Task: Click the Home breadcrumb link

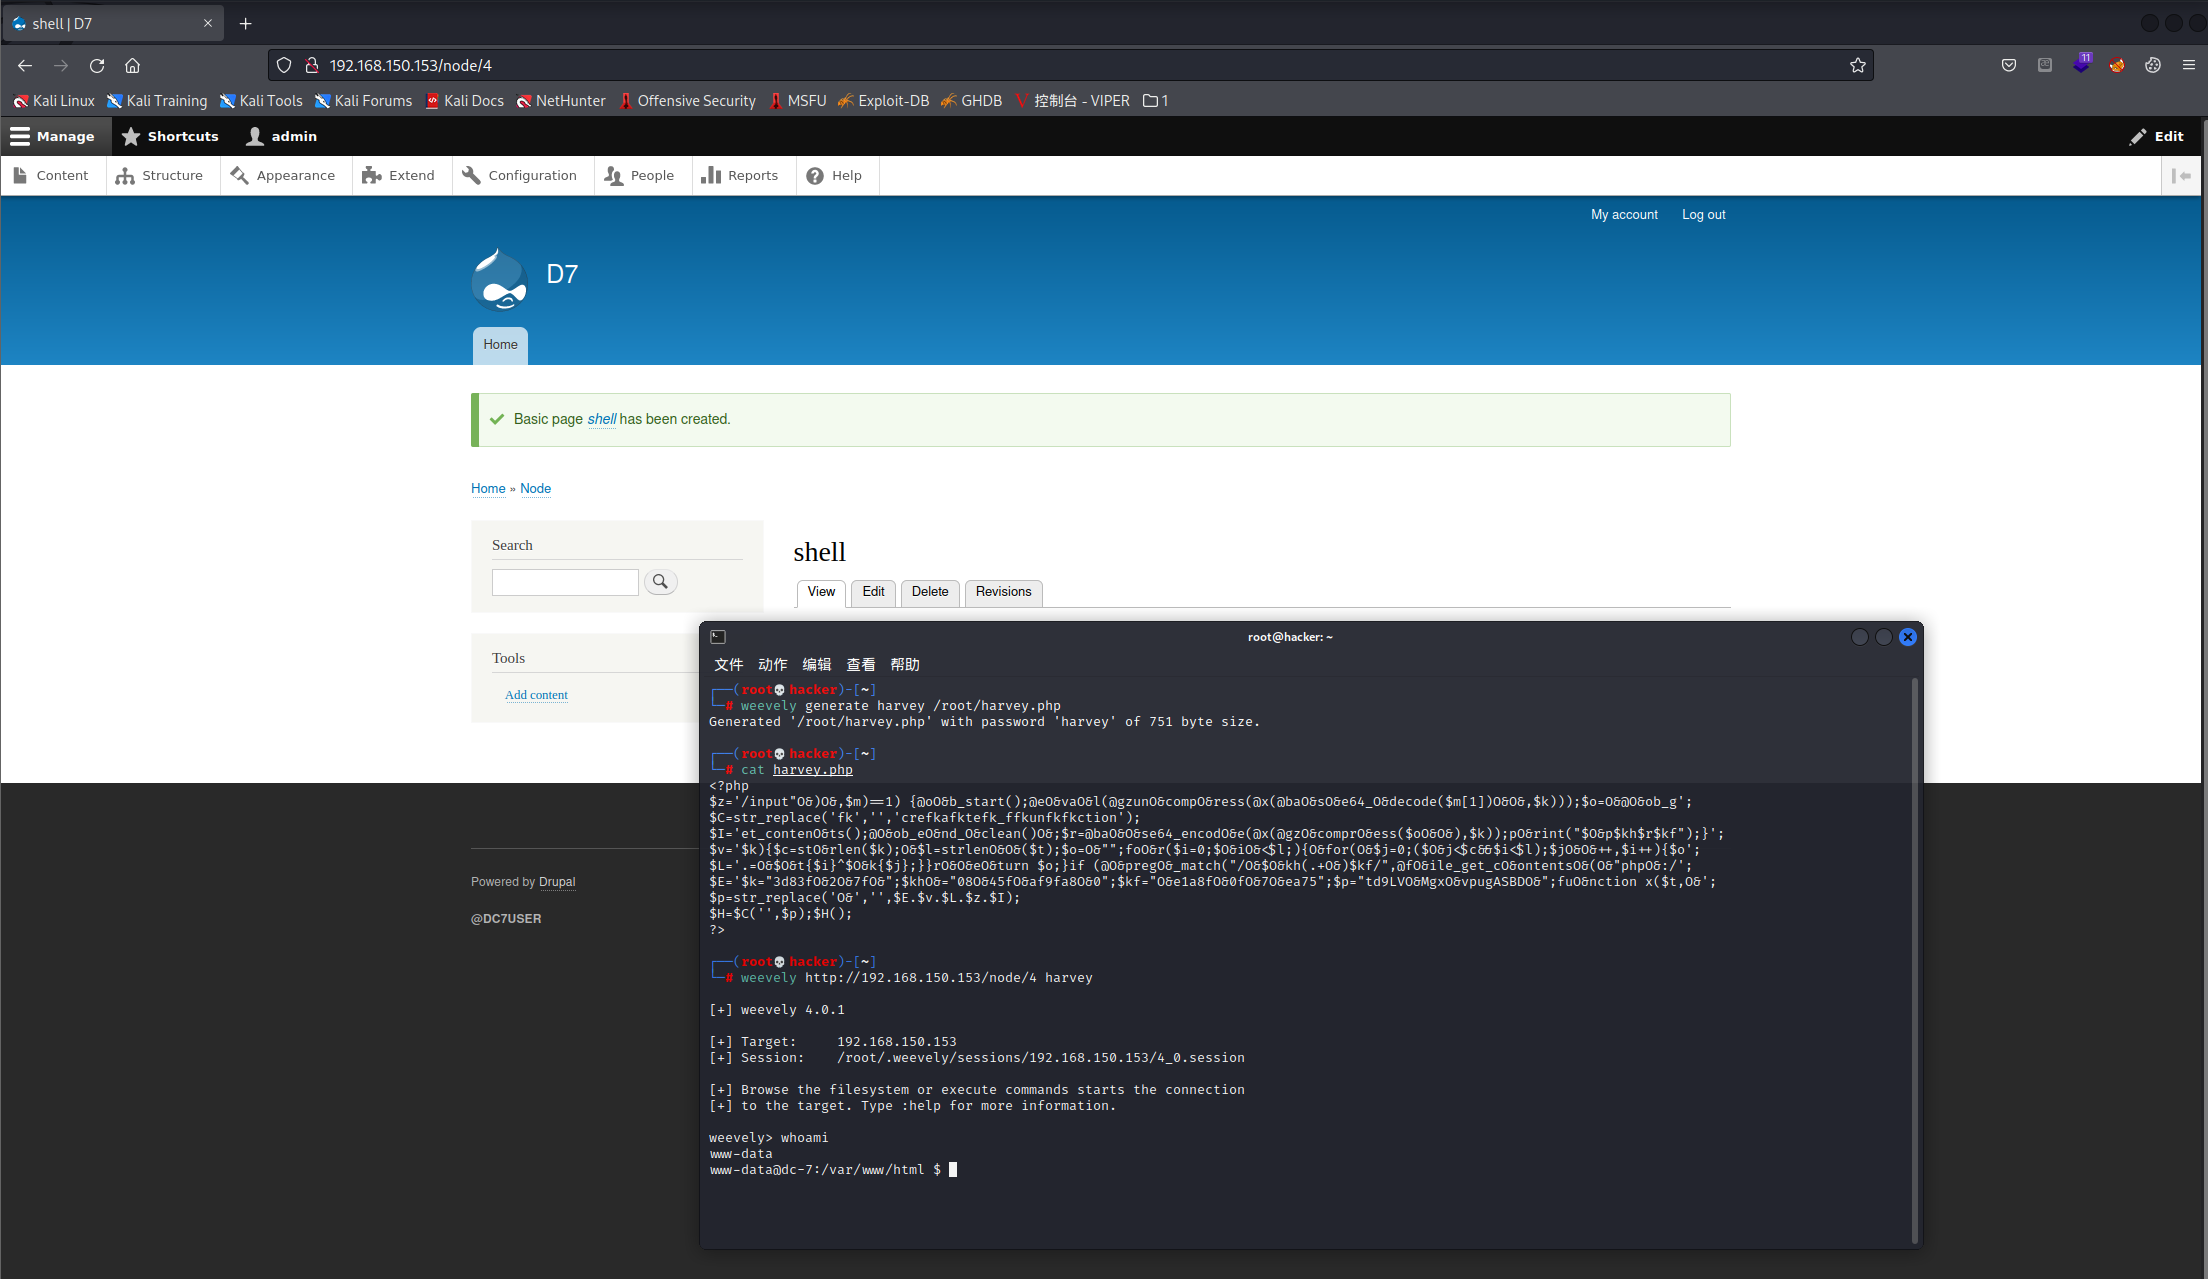Action: (x=488, y=489)
